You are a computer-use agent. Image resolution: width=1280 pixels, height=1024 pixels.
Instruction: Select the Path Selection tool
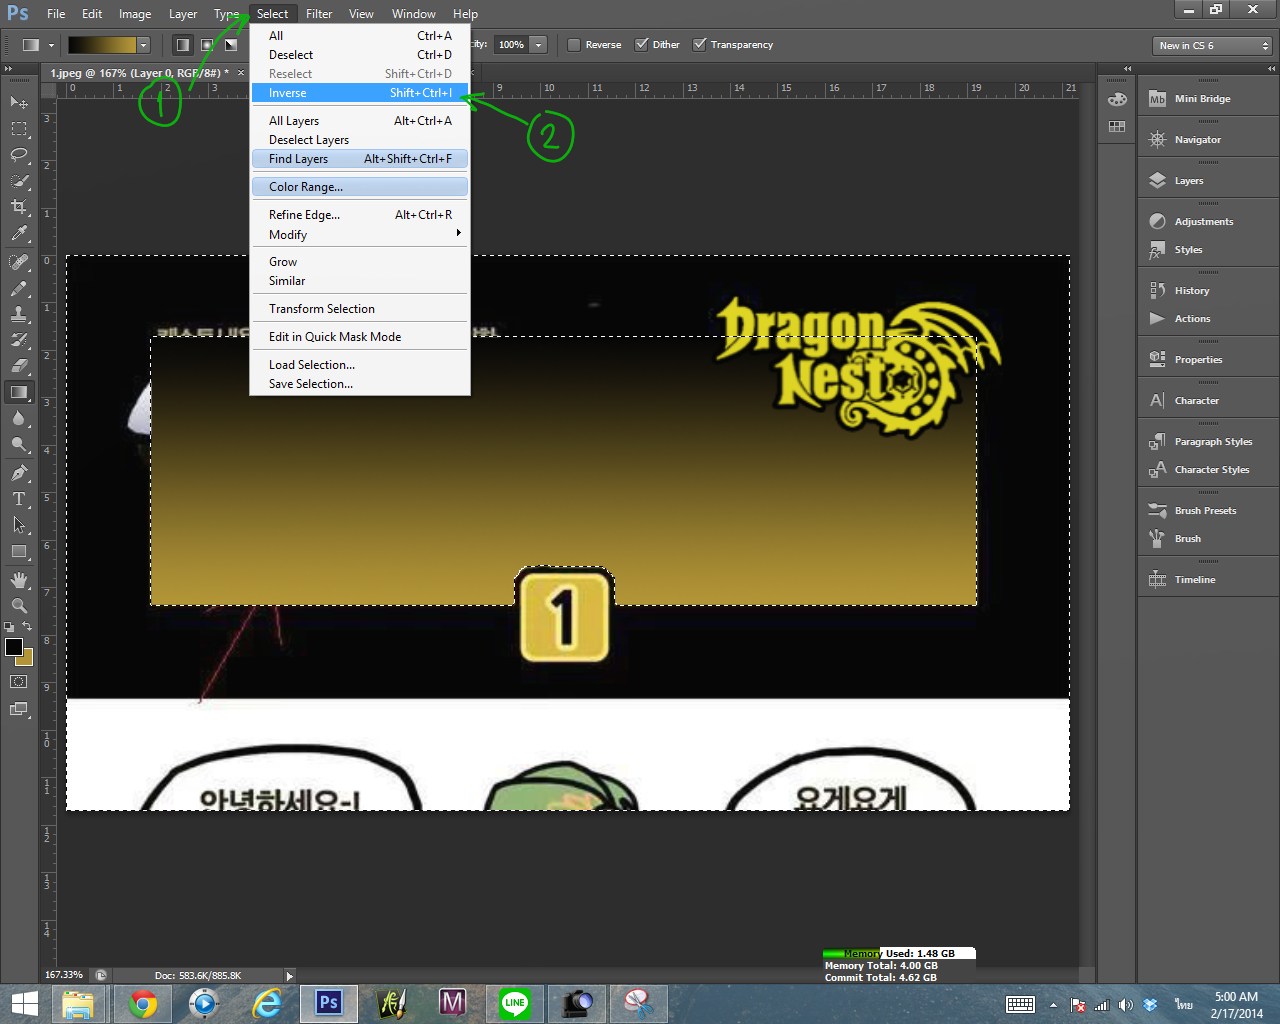[x=19, y=525]
